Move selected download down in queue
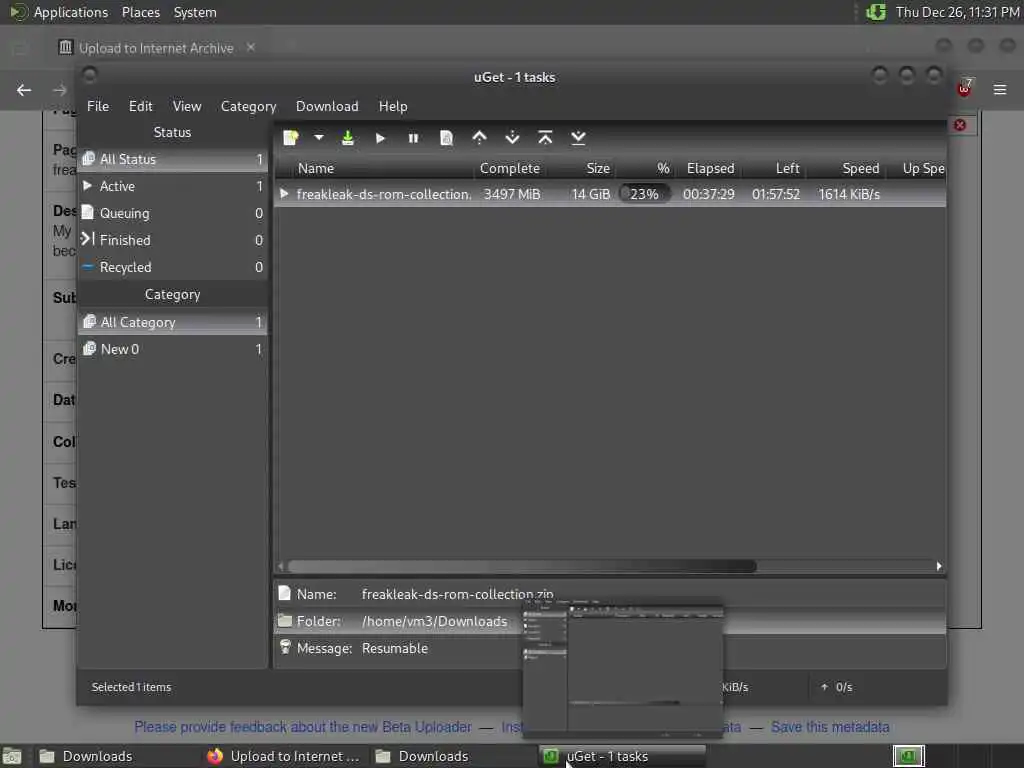The width and height of the screenshot is (1024, 768). click(513, 138)
